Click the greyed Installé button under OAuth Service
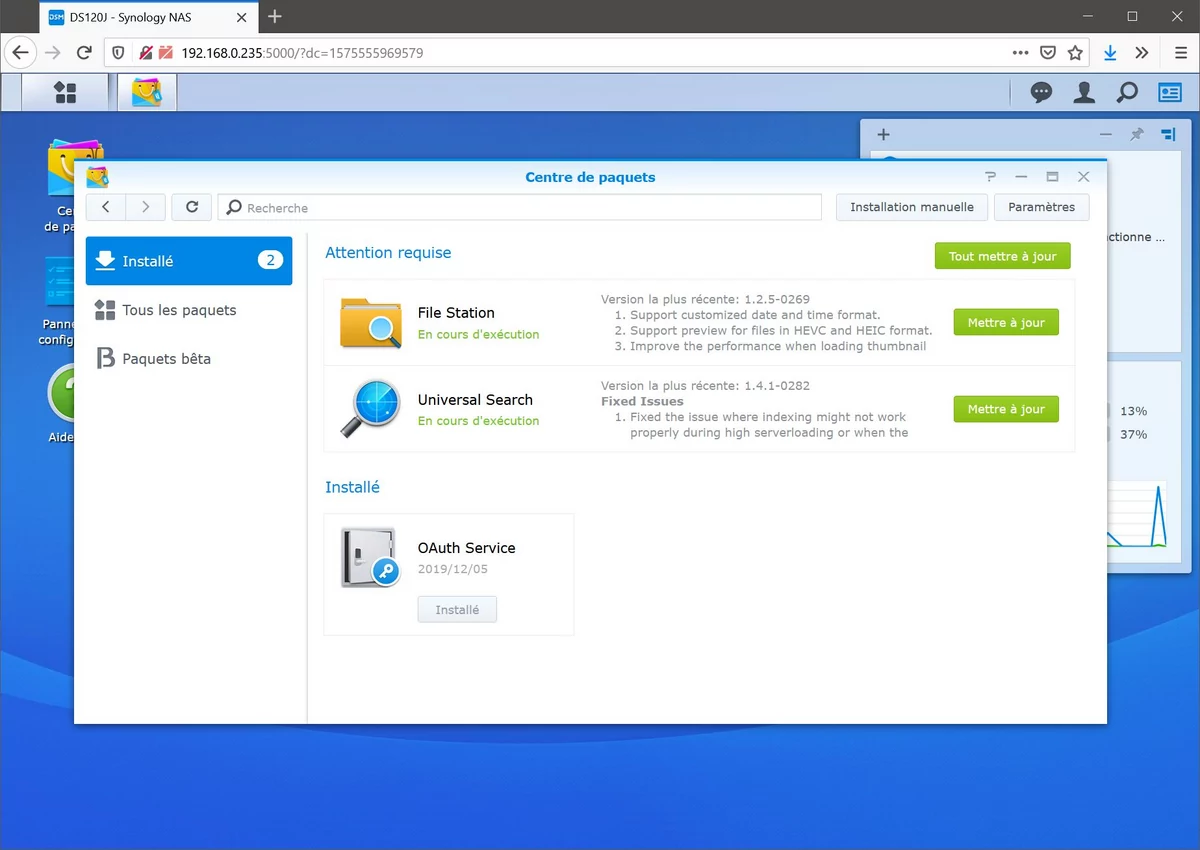The height and width of the screenshot is (850, 1200). pyautogui.click(x=457, y=609)
